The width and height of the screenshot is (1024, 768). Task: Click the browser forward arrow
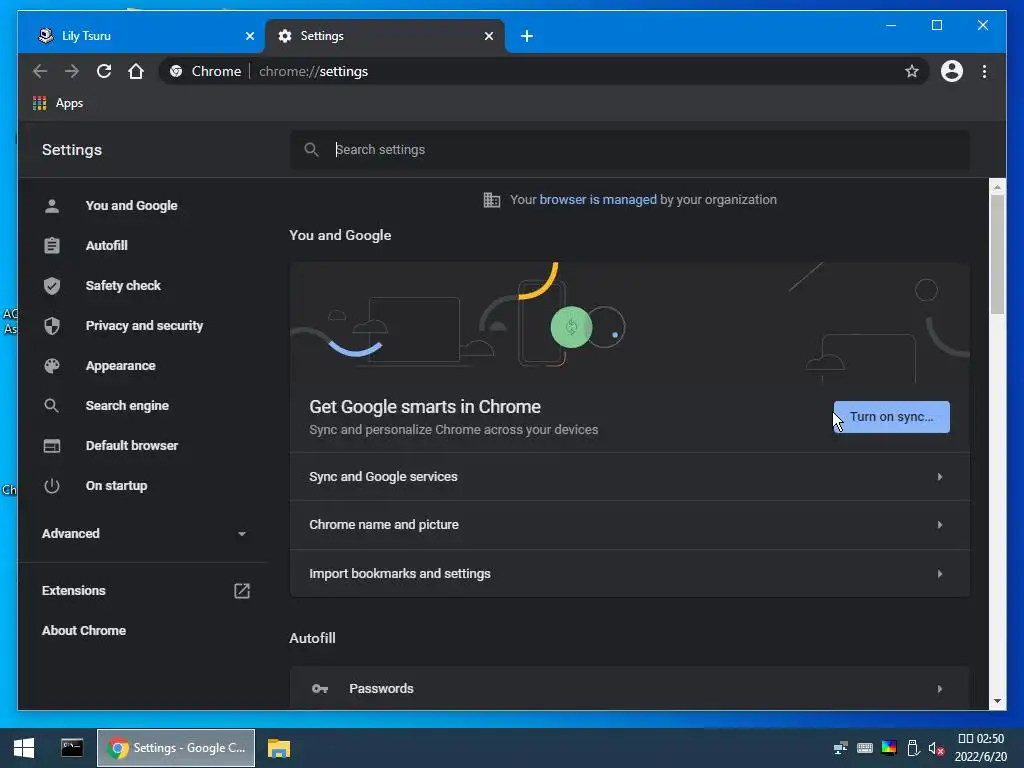72,71
